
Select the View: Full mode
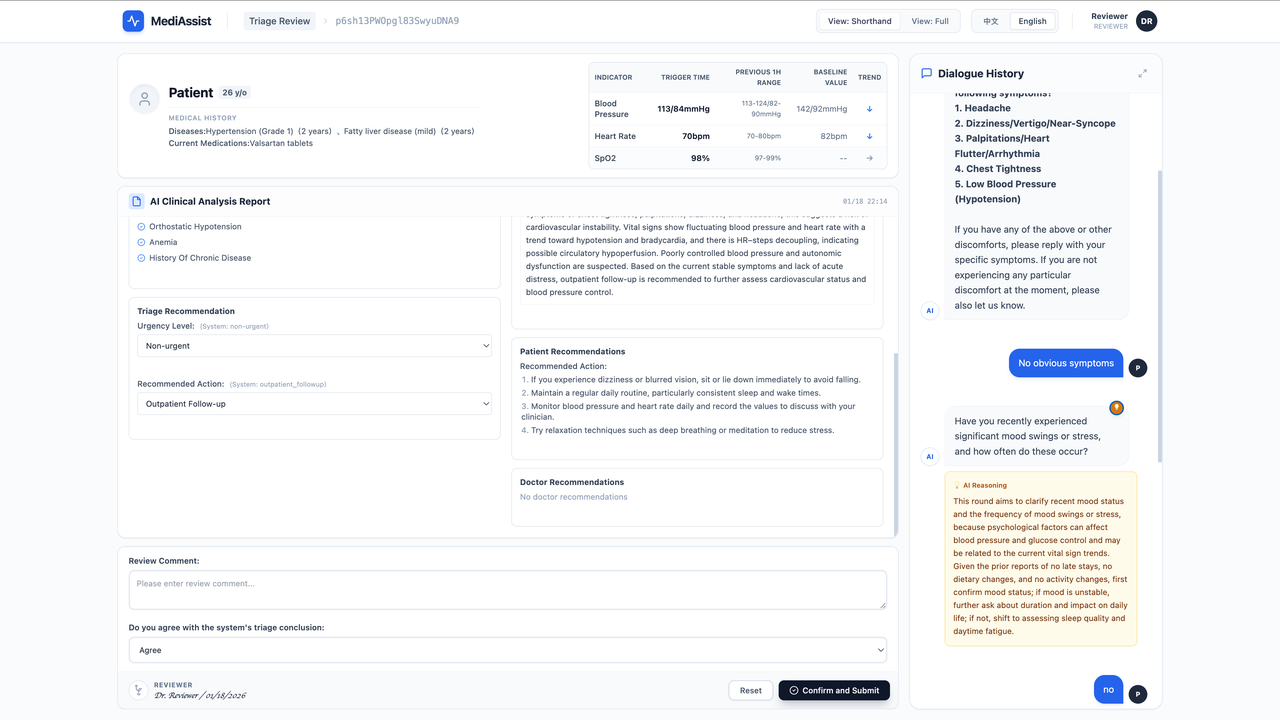click(x=929, y=20)
